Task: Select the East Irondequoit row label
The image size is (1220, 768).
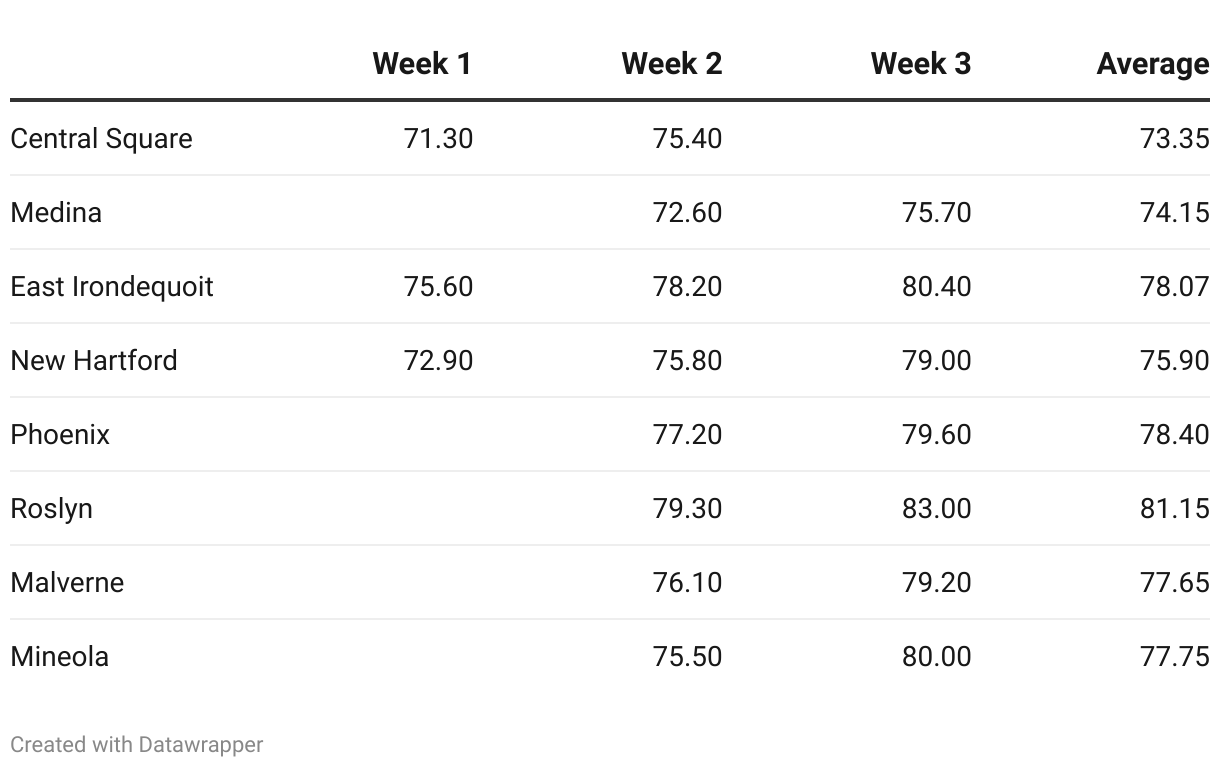Action: point(112,286)
